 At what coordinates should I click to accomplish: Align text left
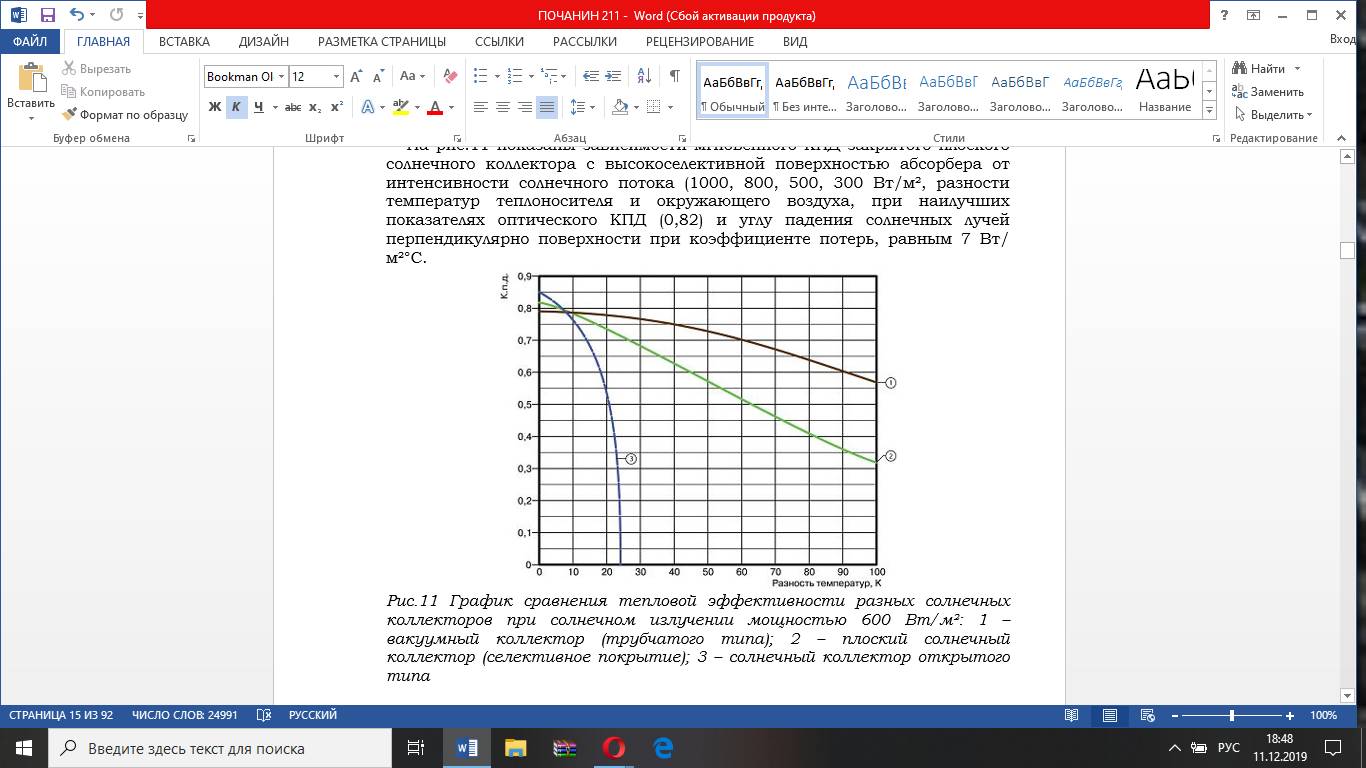tap(481, 107)
